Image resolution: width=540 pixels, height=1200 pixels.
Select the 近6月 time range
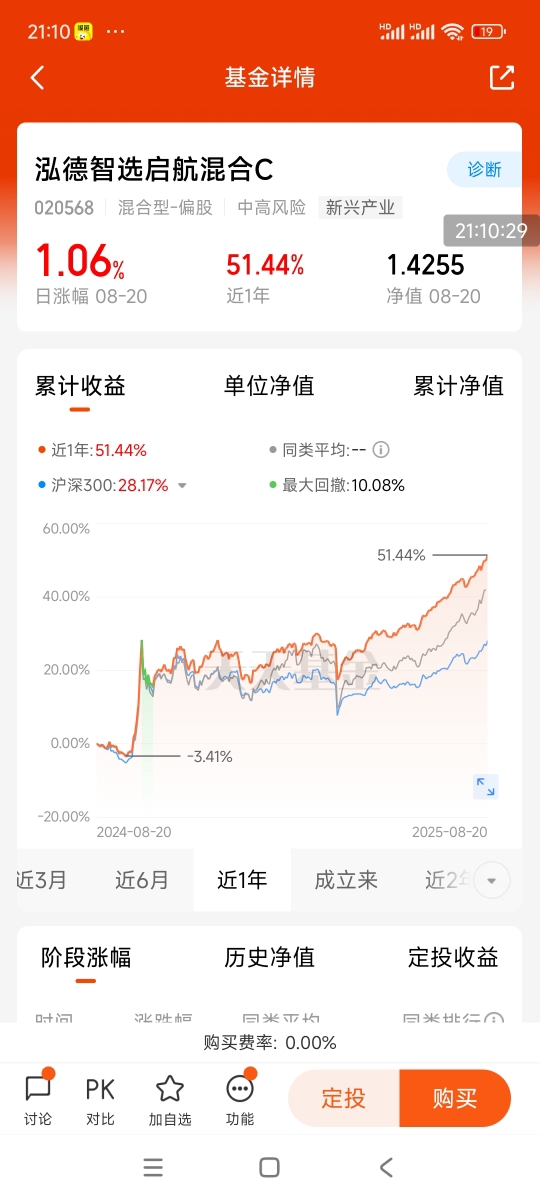coord(142,880)
